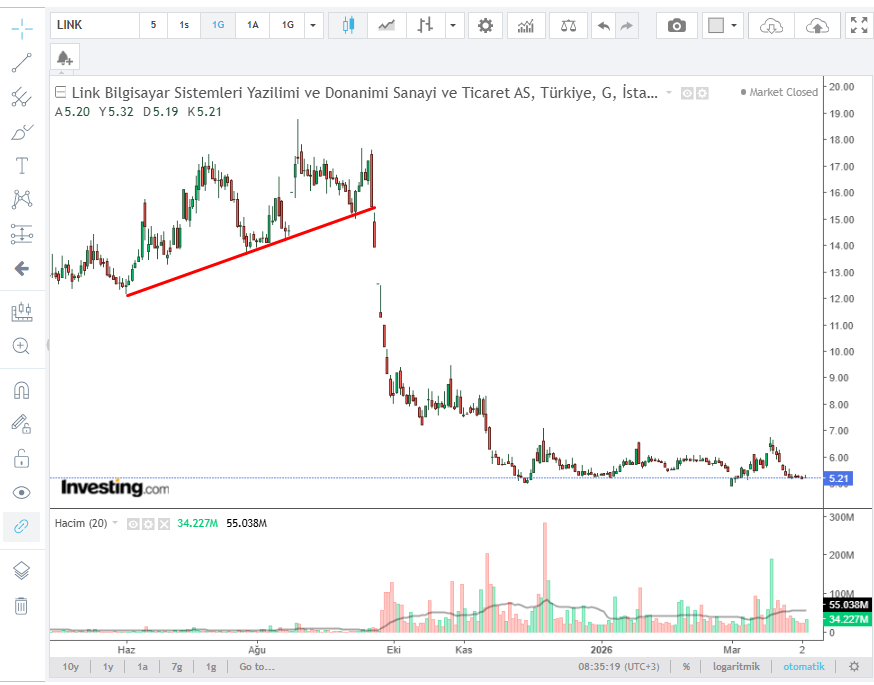Open the interval dropdown arrow
This screenshot has width=874, height=685.
tap(313, 25)
